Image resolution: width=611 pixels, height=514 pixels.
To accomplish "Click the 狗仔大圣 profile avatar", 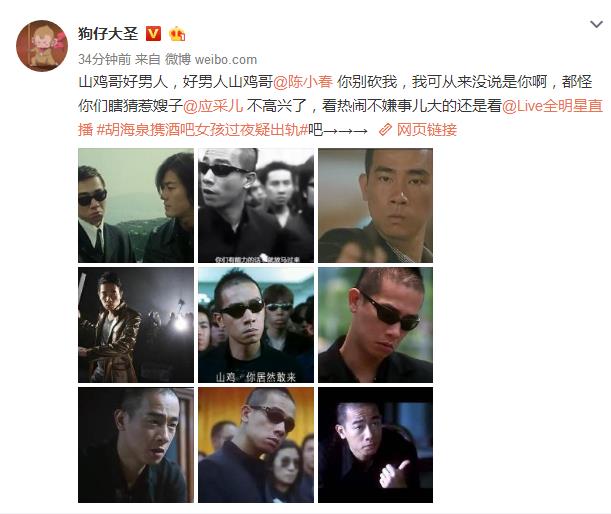I will pos(42,46).
